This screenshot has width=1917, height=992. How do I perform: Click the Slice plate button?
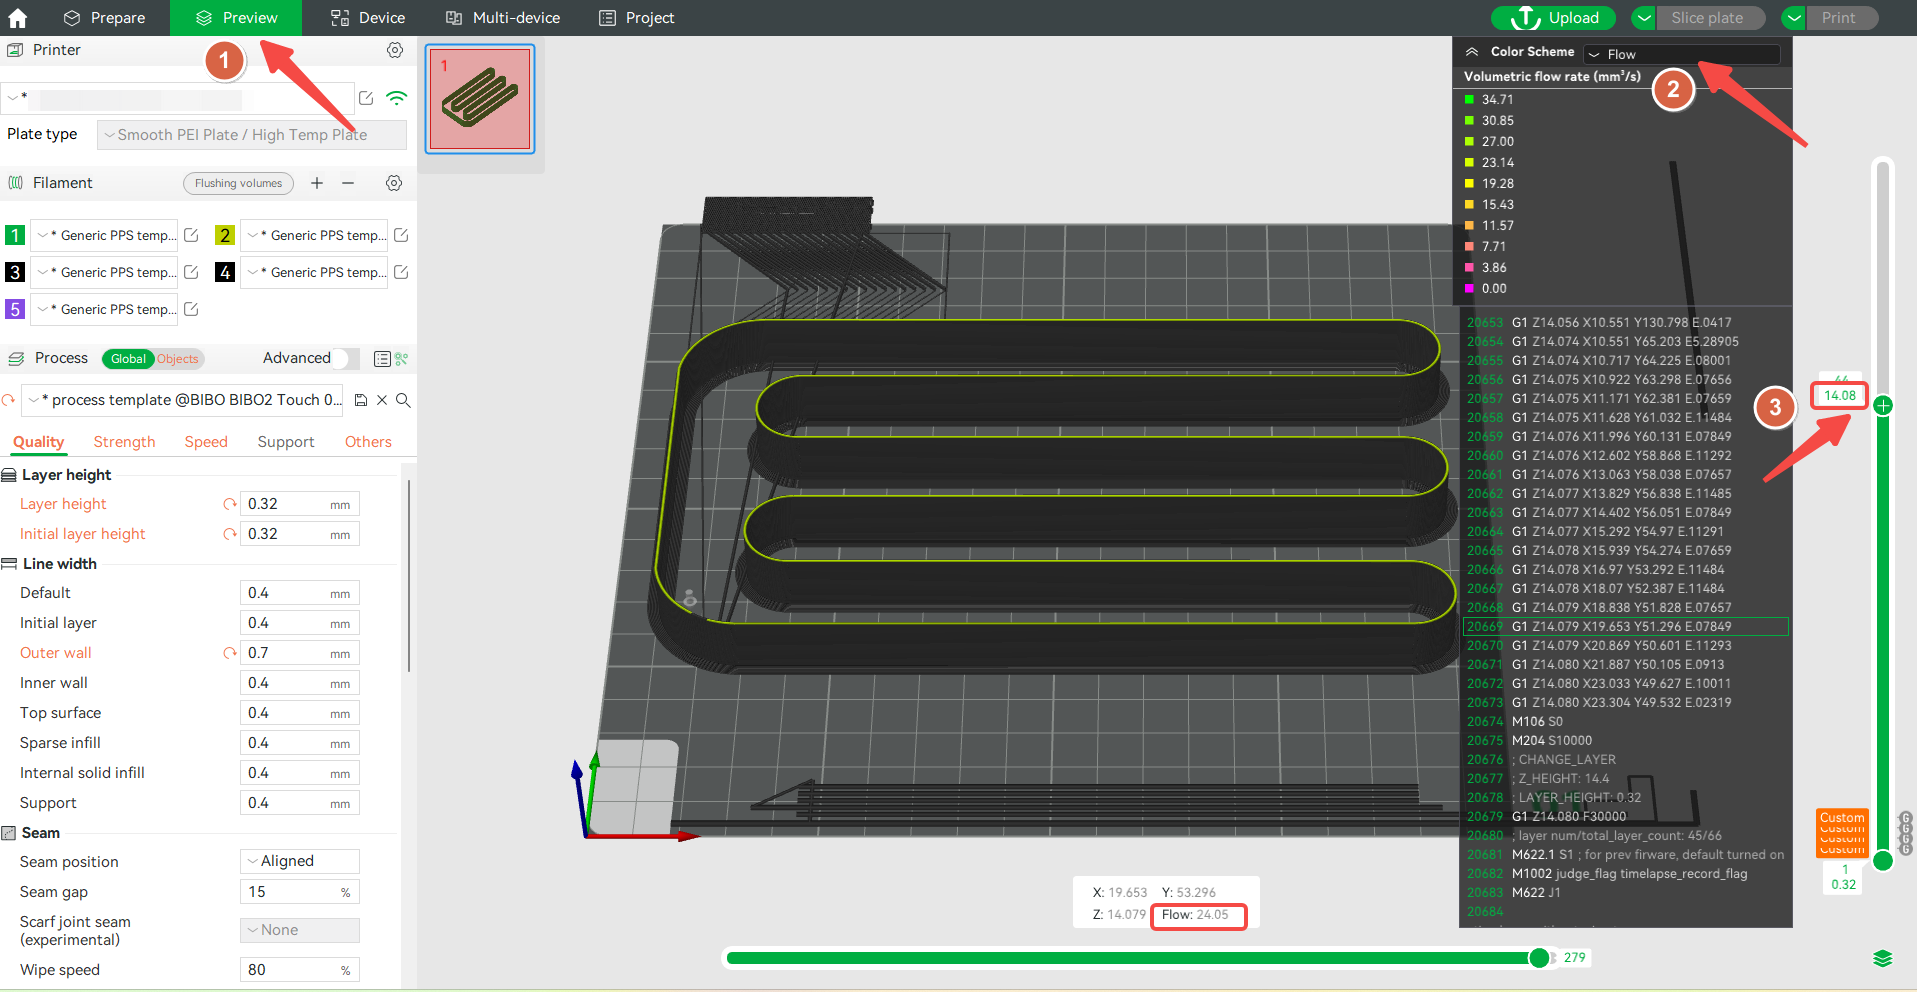[x=1711, y=18]
